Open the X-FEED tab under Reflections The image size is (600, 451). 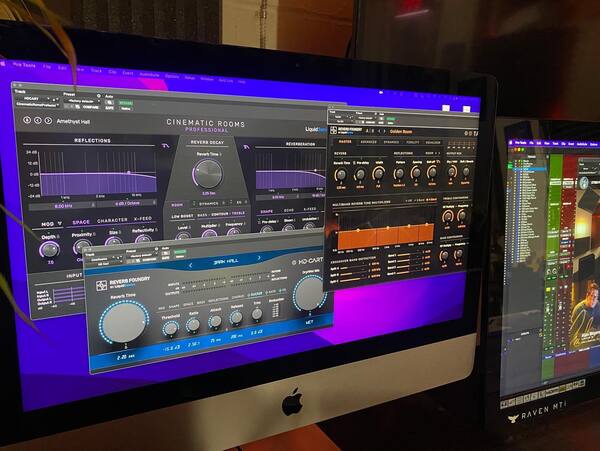coord(143,219)
